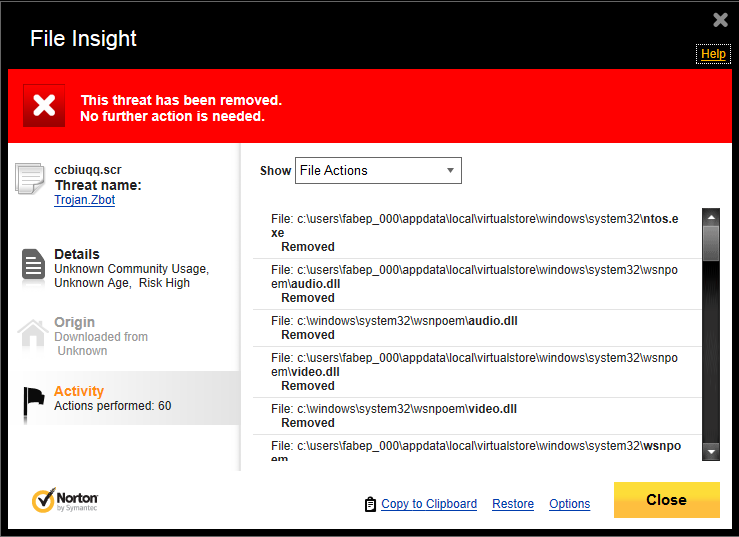739x537 pixels.
Task: Open the Show File Actions dropdown
Action: pos(378,171)
